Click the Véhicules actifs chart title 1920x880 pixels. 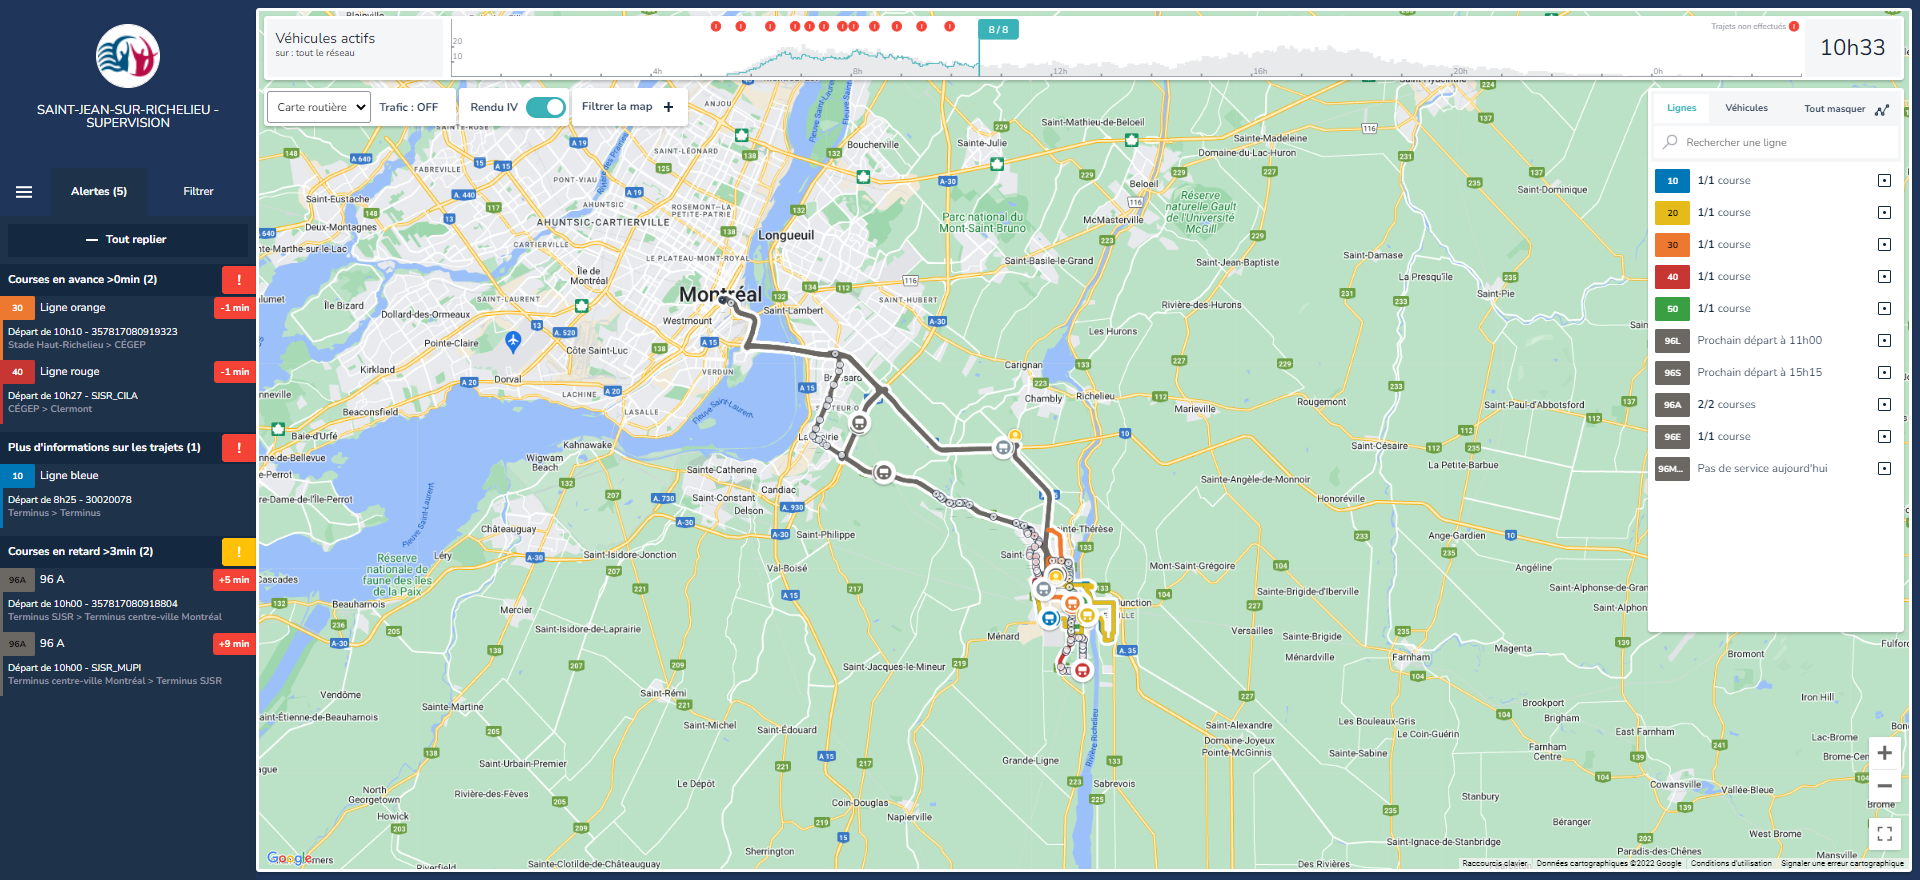[325, 38]
